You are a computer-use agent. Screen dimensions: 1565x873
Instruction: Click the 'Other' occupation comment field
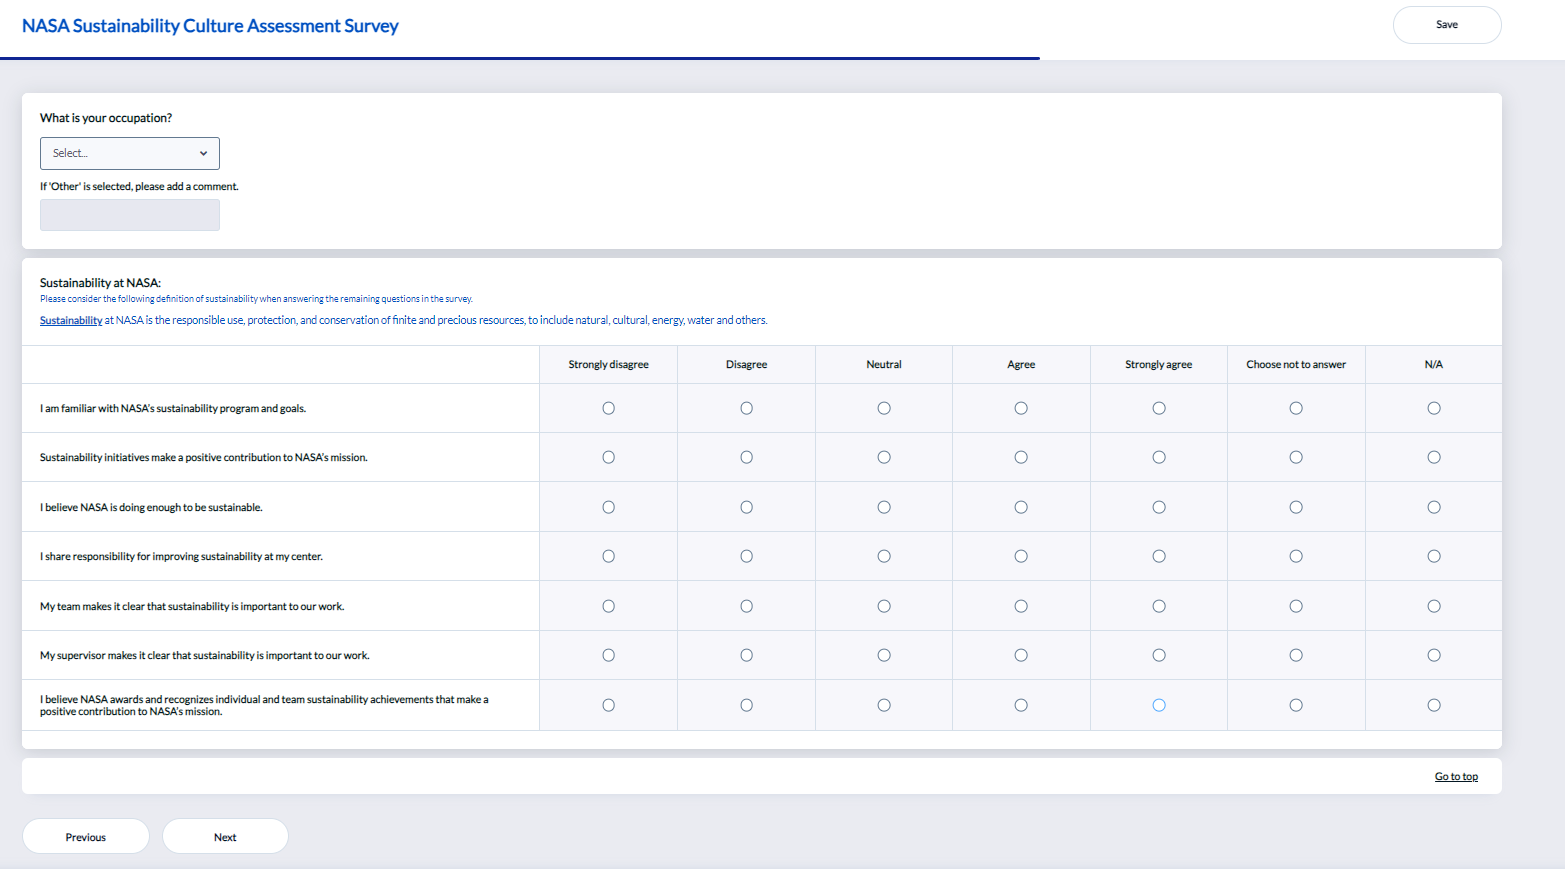[130, 215]
